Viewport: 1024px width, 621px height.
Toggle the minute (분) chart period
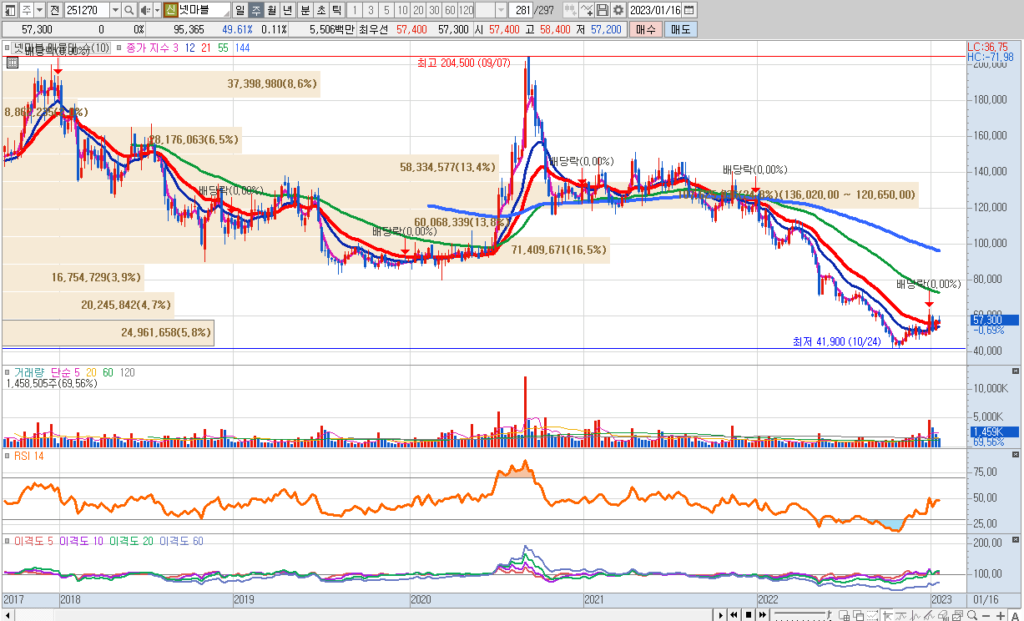305,10
